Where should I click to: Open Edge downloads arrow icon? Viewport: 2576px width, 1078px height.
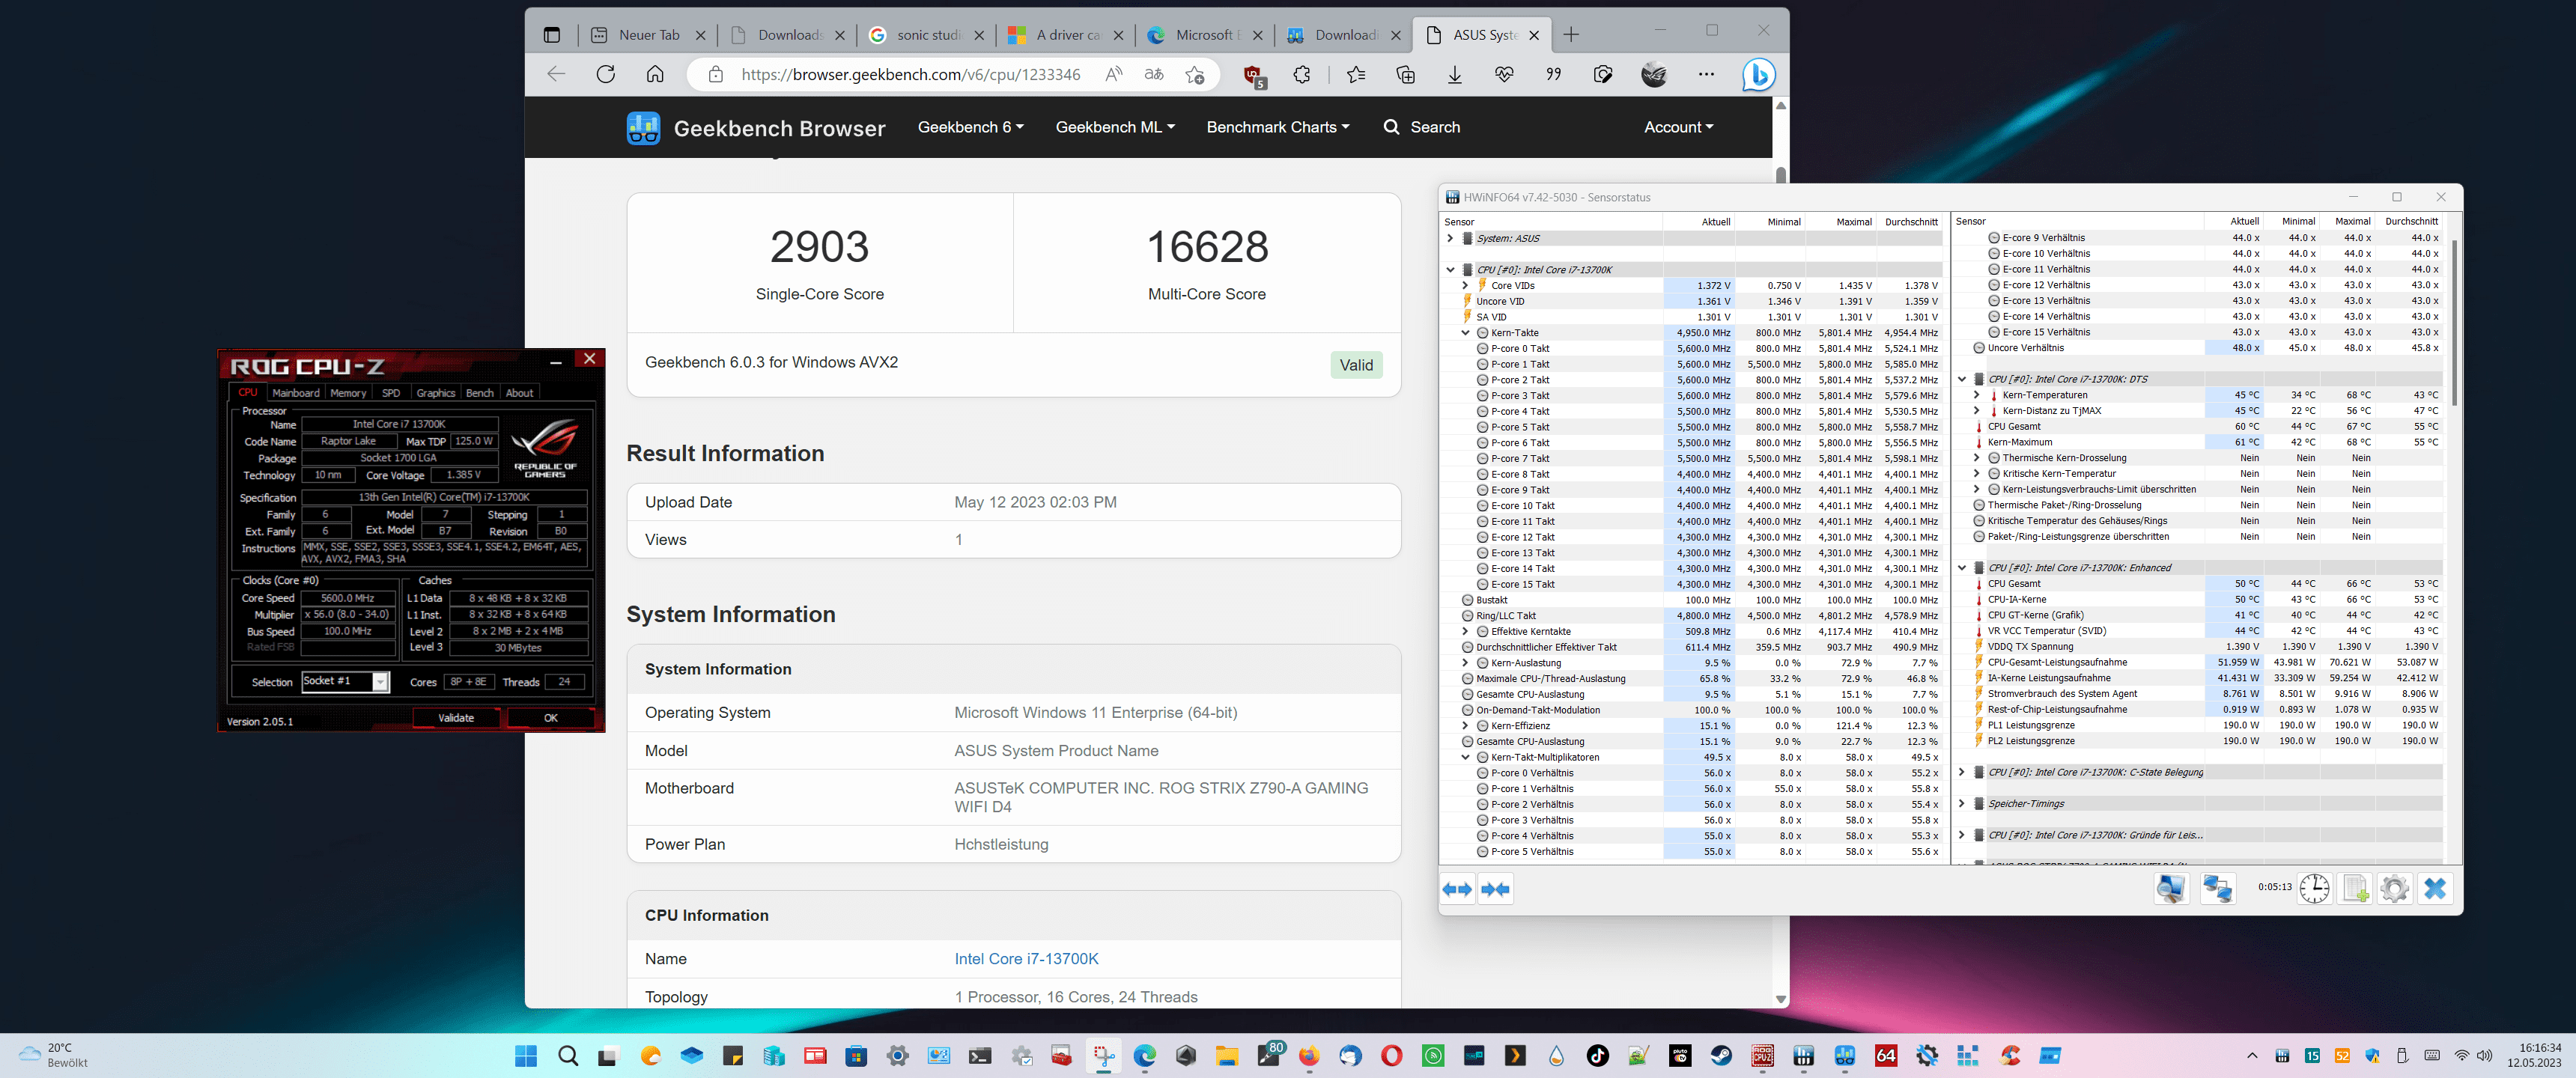point(1455,74)
